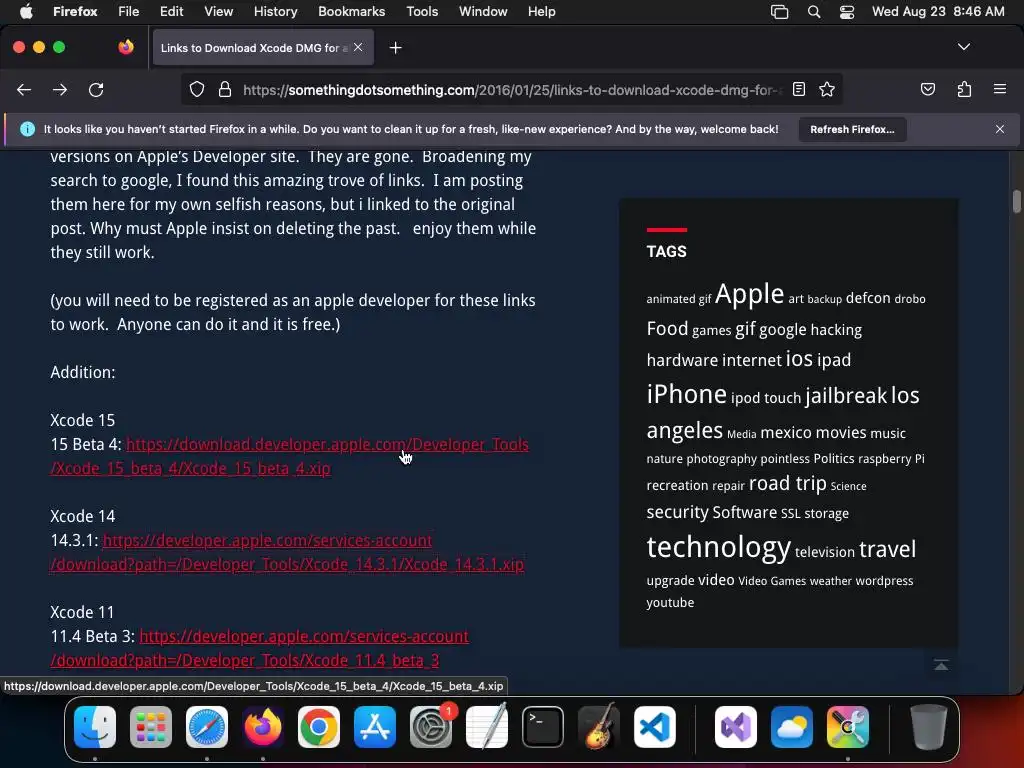1024x768 pixels.
Task: Click the Firefox icon in the Dock
Action: point(263,726)
